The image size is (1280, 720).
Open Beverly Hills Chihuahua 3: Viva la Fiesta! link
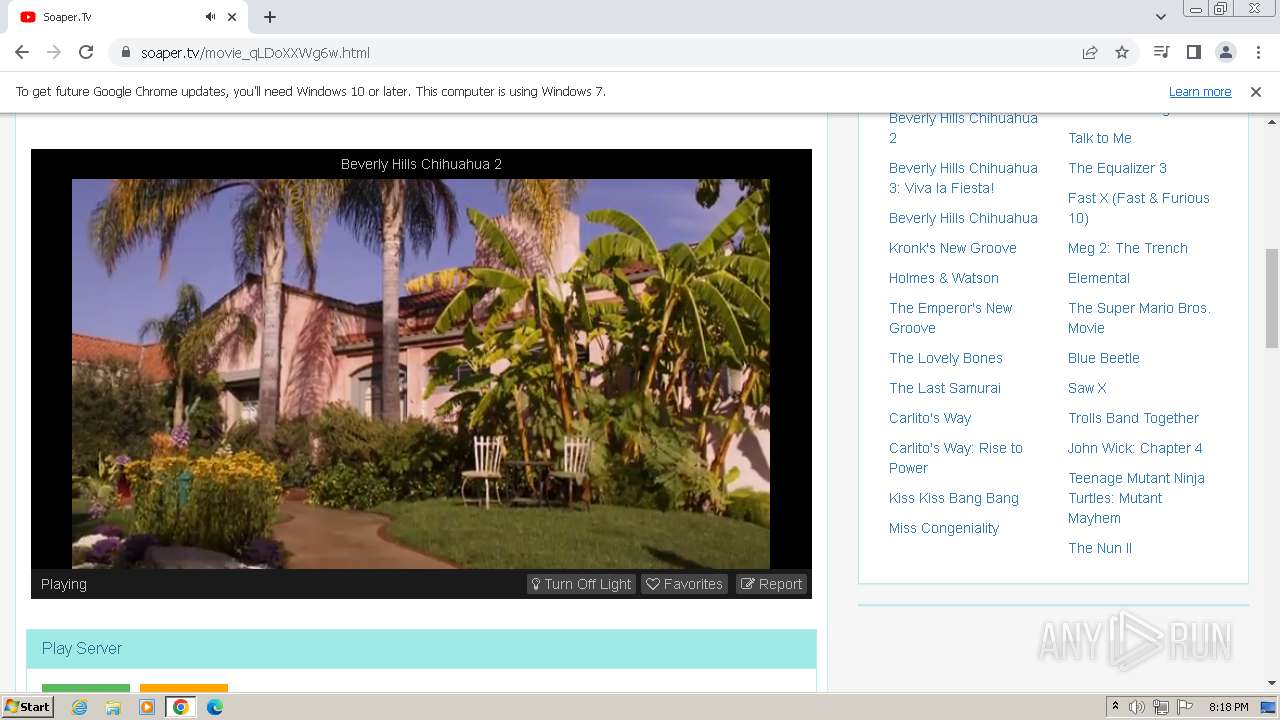[963, 178]
